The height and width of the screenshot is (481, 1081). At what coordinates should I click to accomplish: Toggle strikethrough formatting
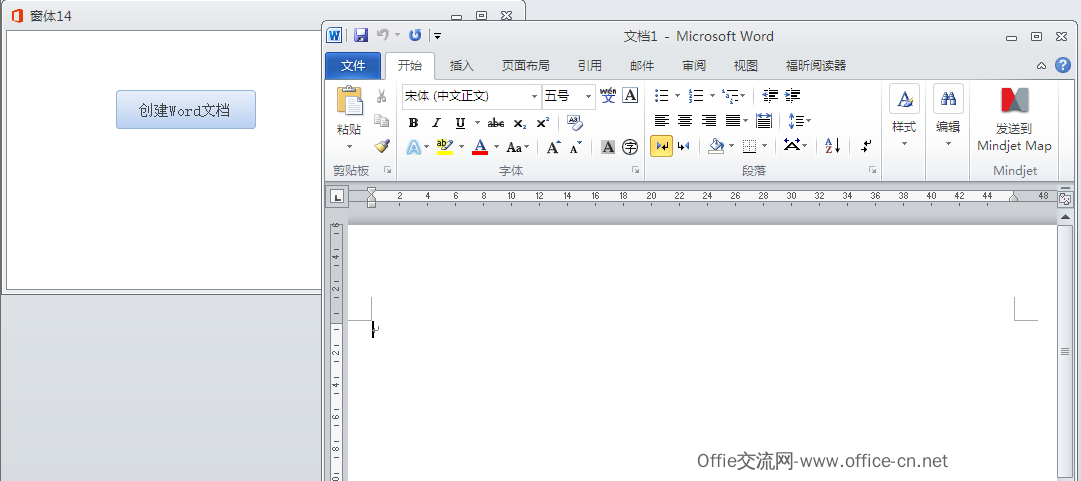click(x=496, y=123)
